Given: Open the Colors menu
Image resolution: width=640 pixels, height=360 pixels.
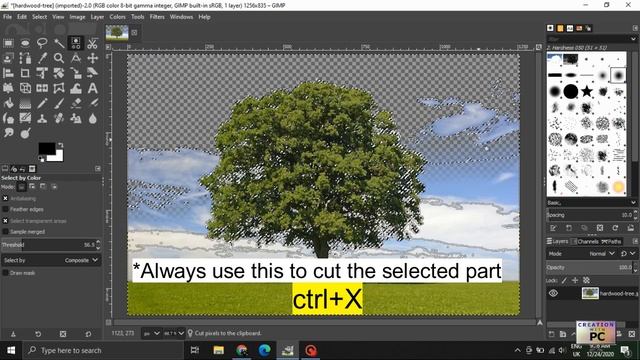Looking at the screenshot, I should 118,17.
